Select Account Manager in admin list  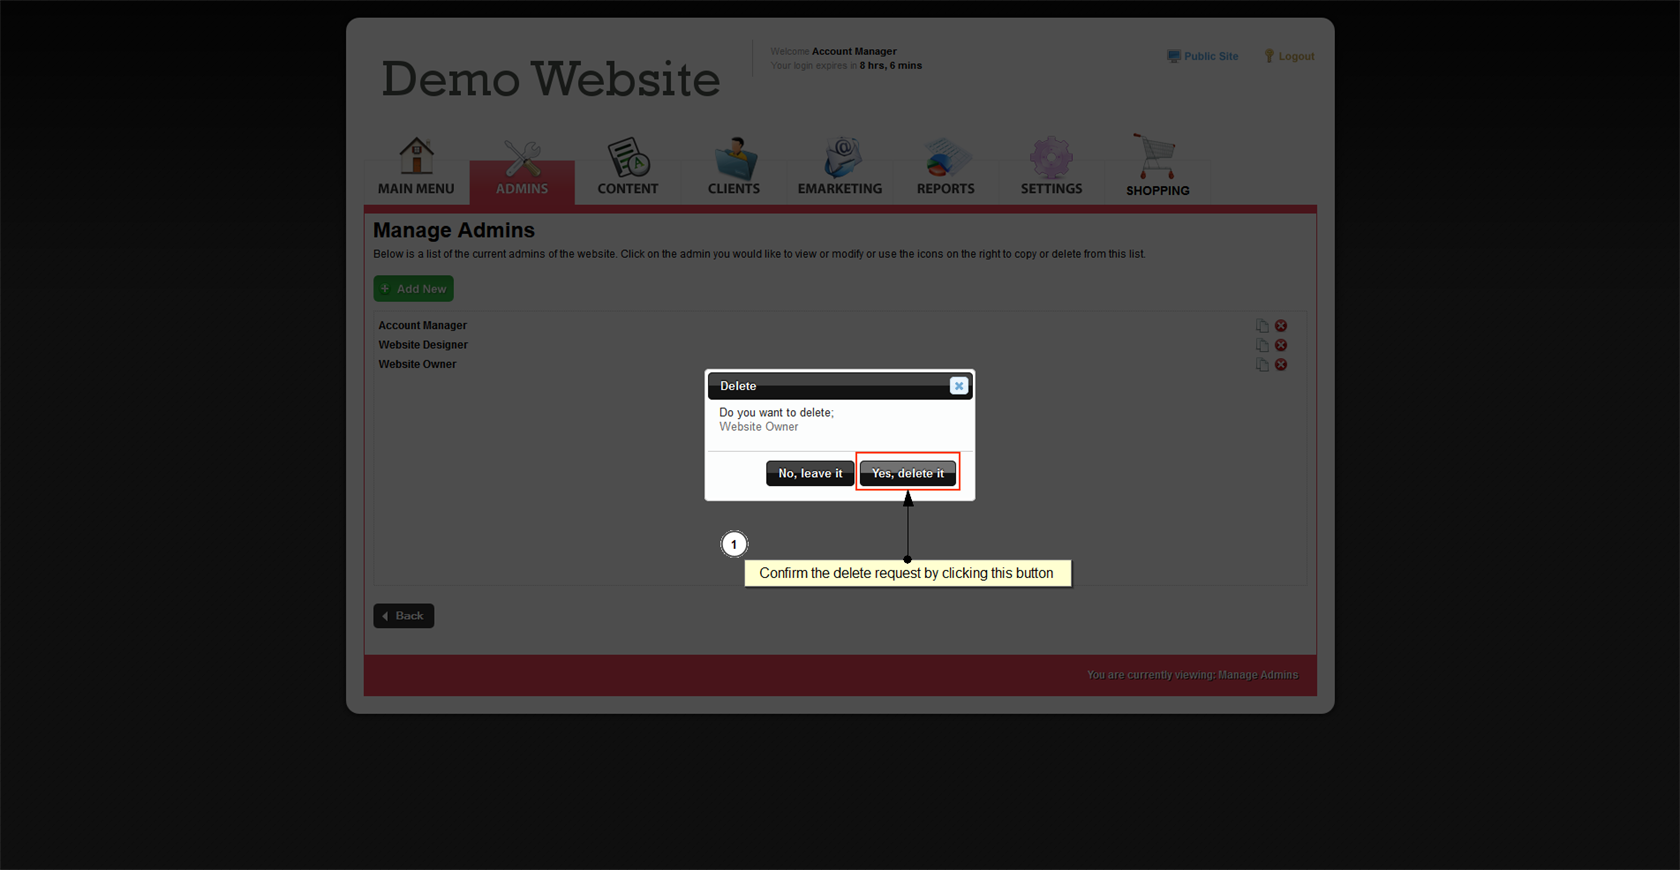pos(422,325)
